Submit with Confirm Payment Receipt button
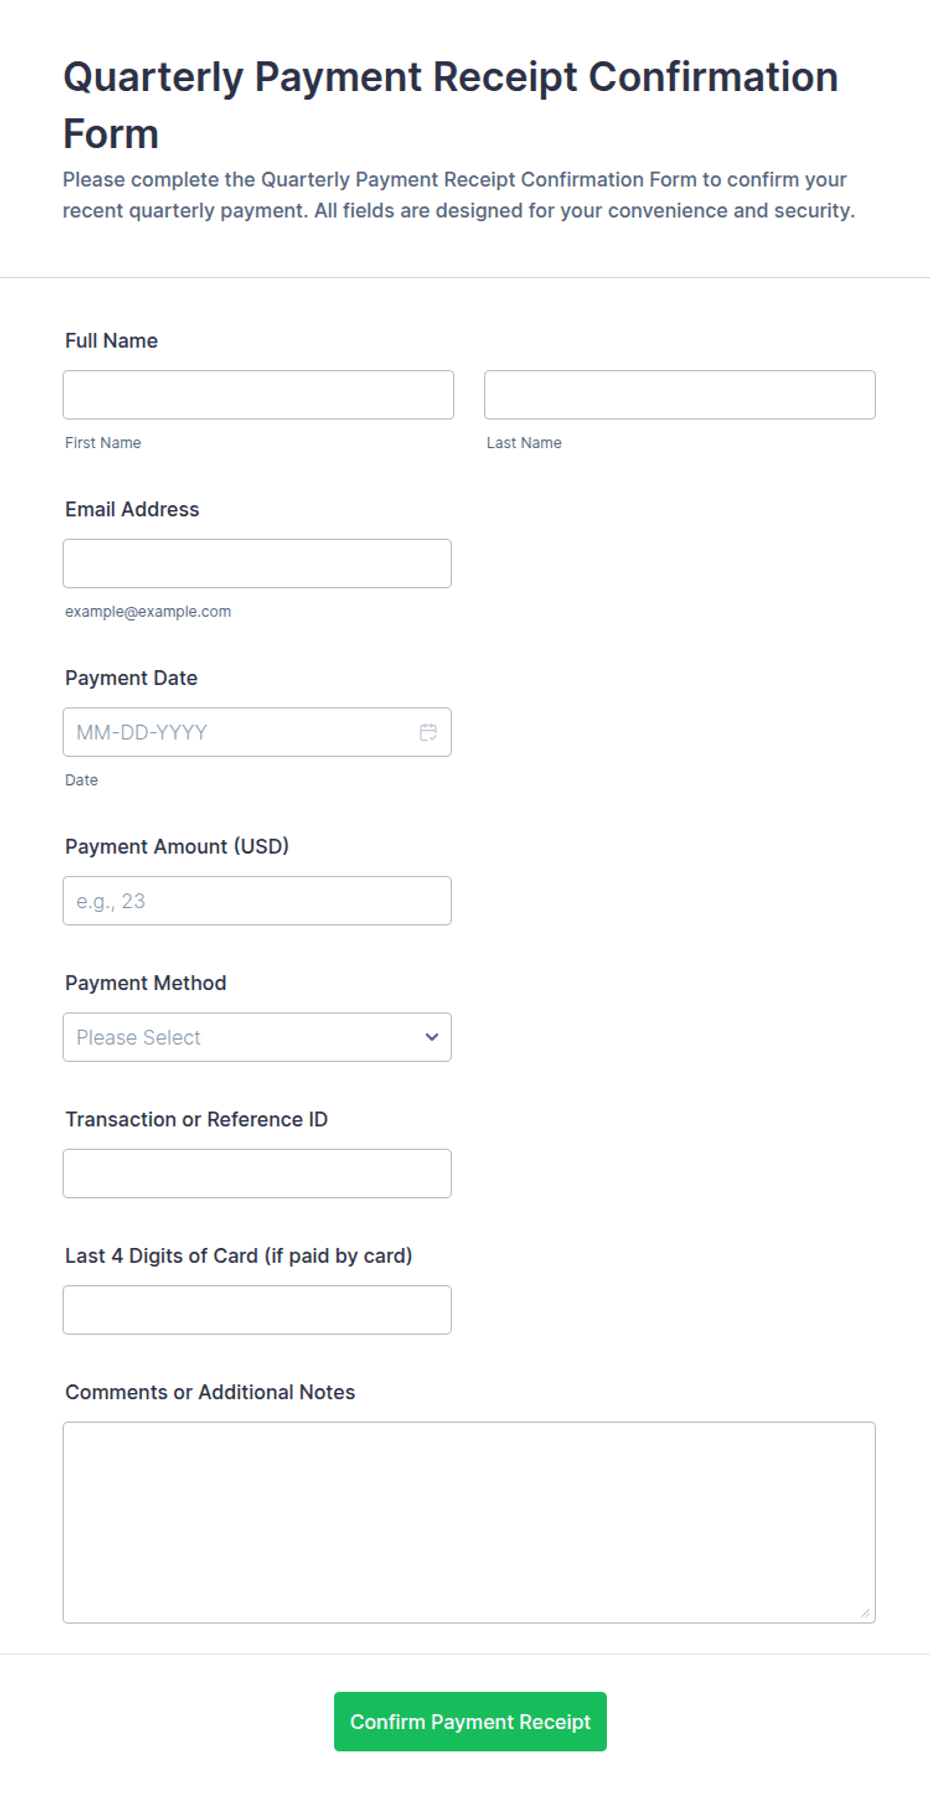Screen dimensions: 930x1800 click(x=470, y=1722)
